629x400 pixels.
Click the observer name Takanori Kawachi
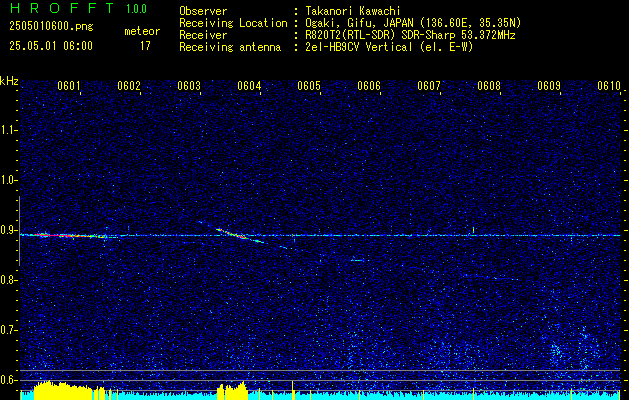353,11
